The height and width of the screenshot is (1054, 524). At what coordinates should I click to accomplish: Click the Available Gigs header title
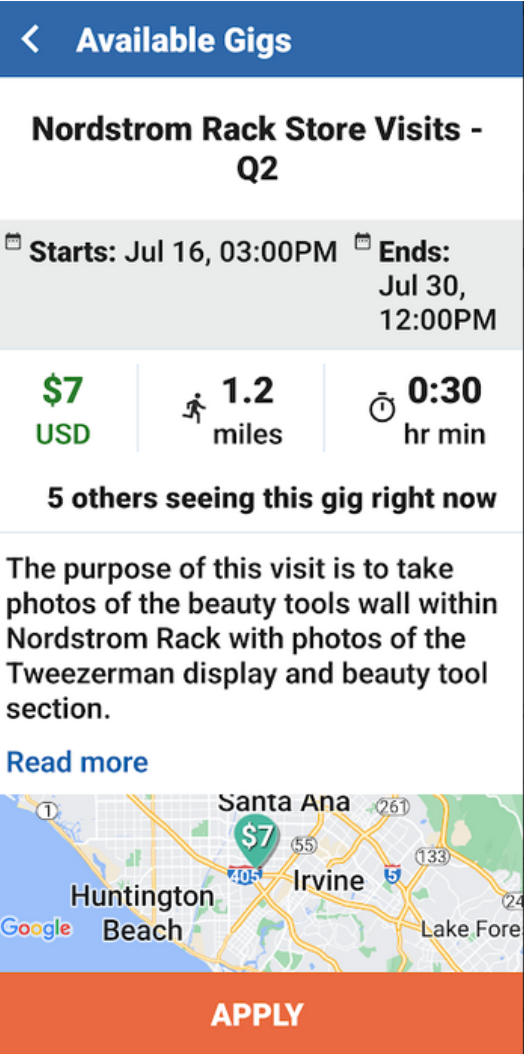(x=184, y=40)
